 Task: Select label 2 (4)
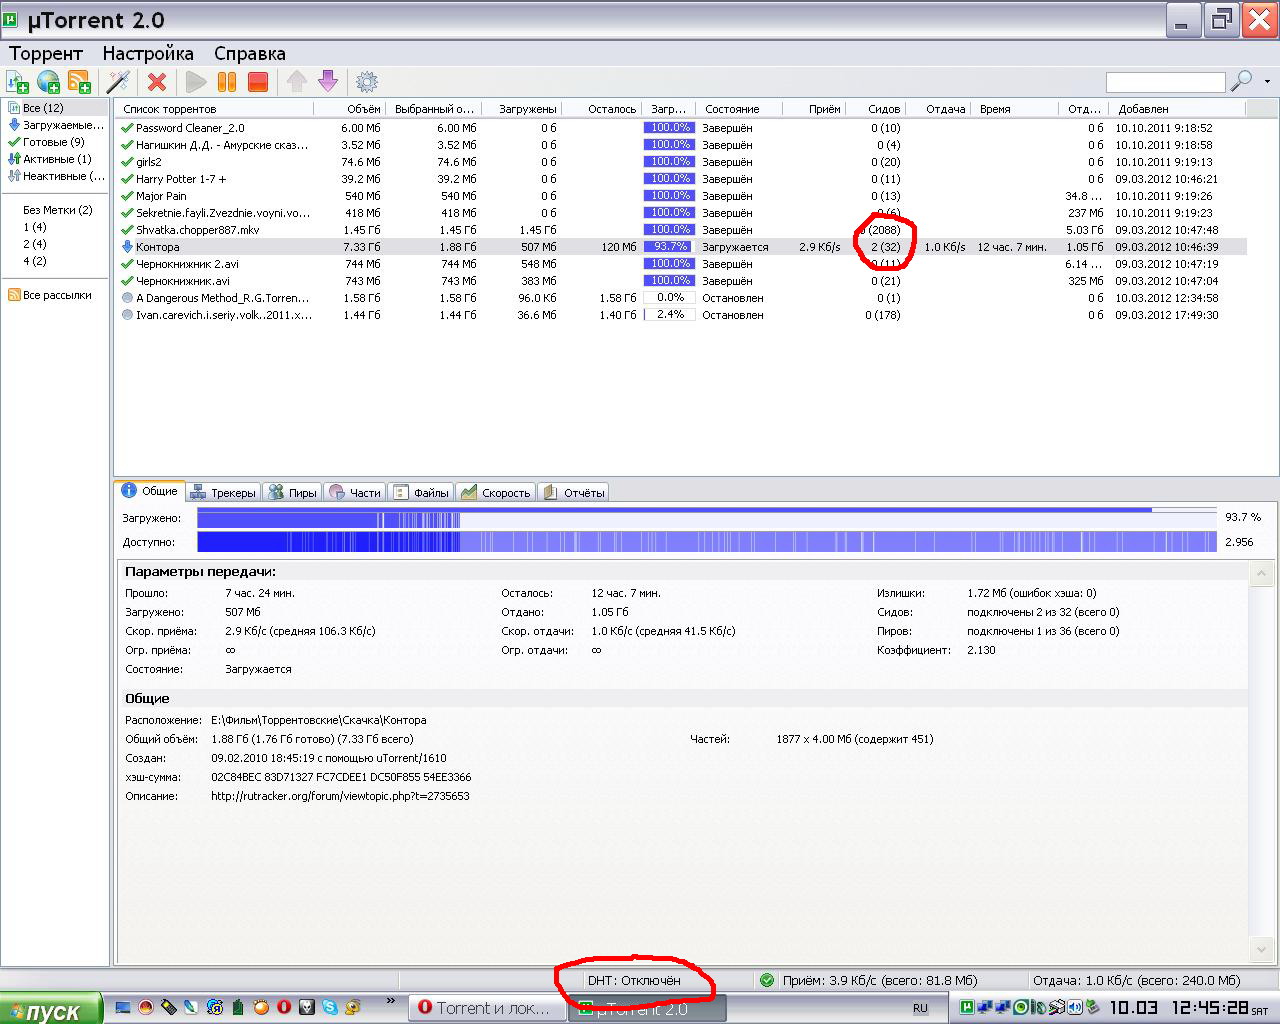(x=35, y=244)
